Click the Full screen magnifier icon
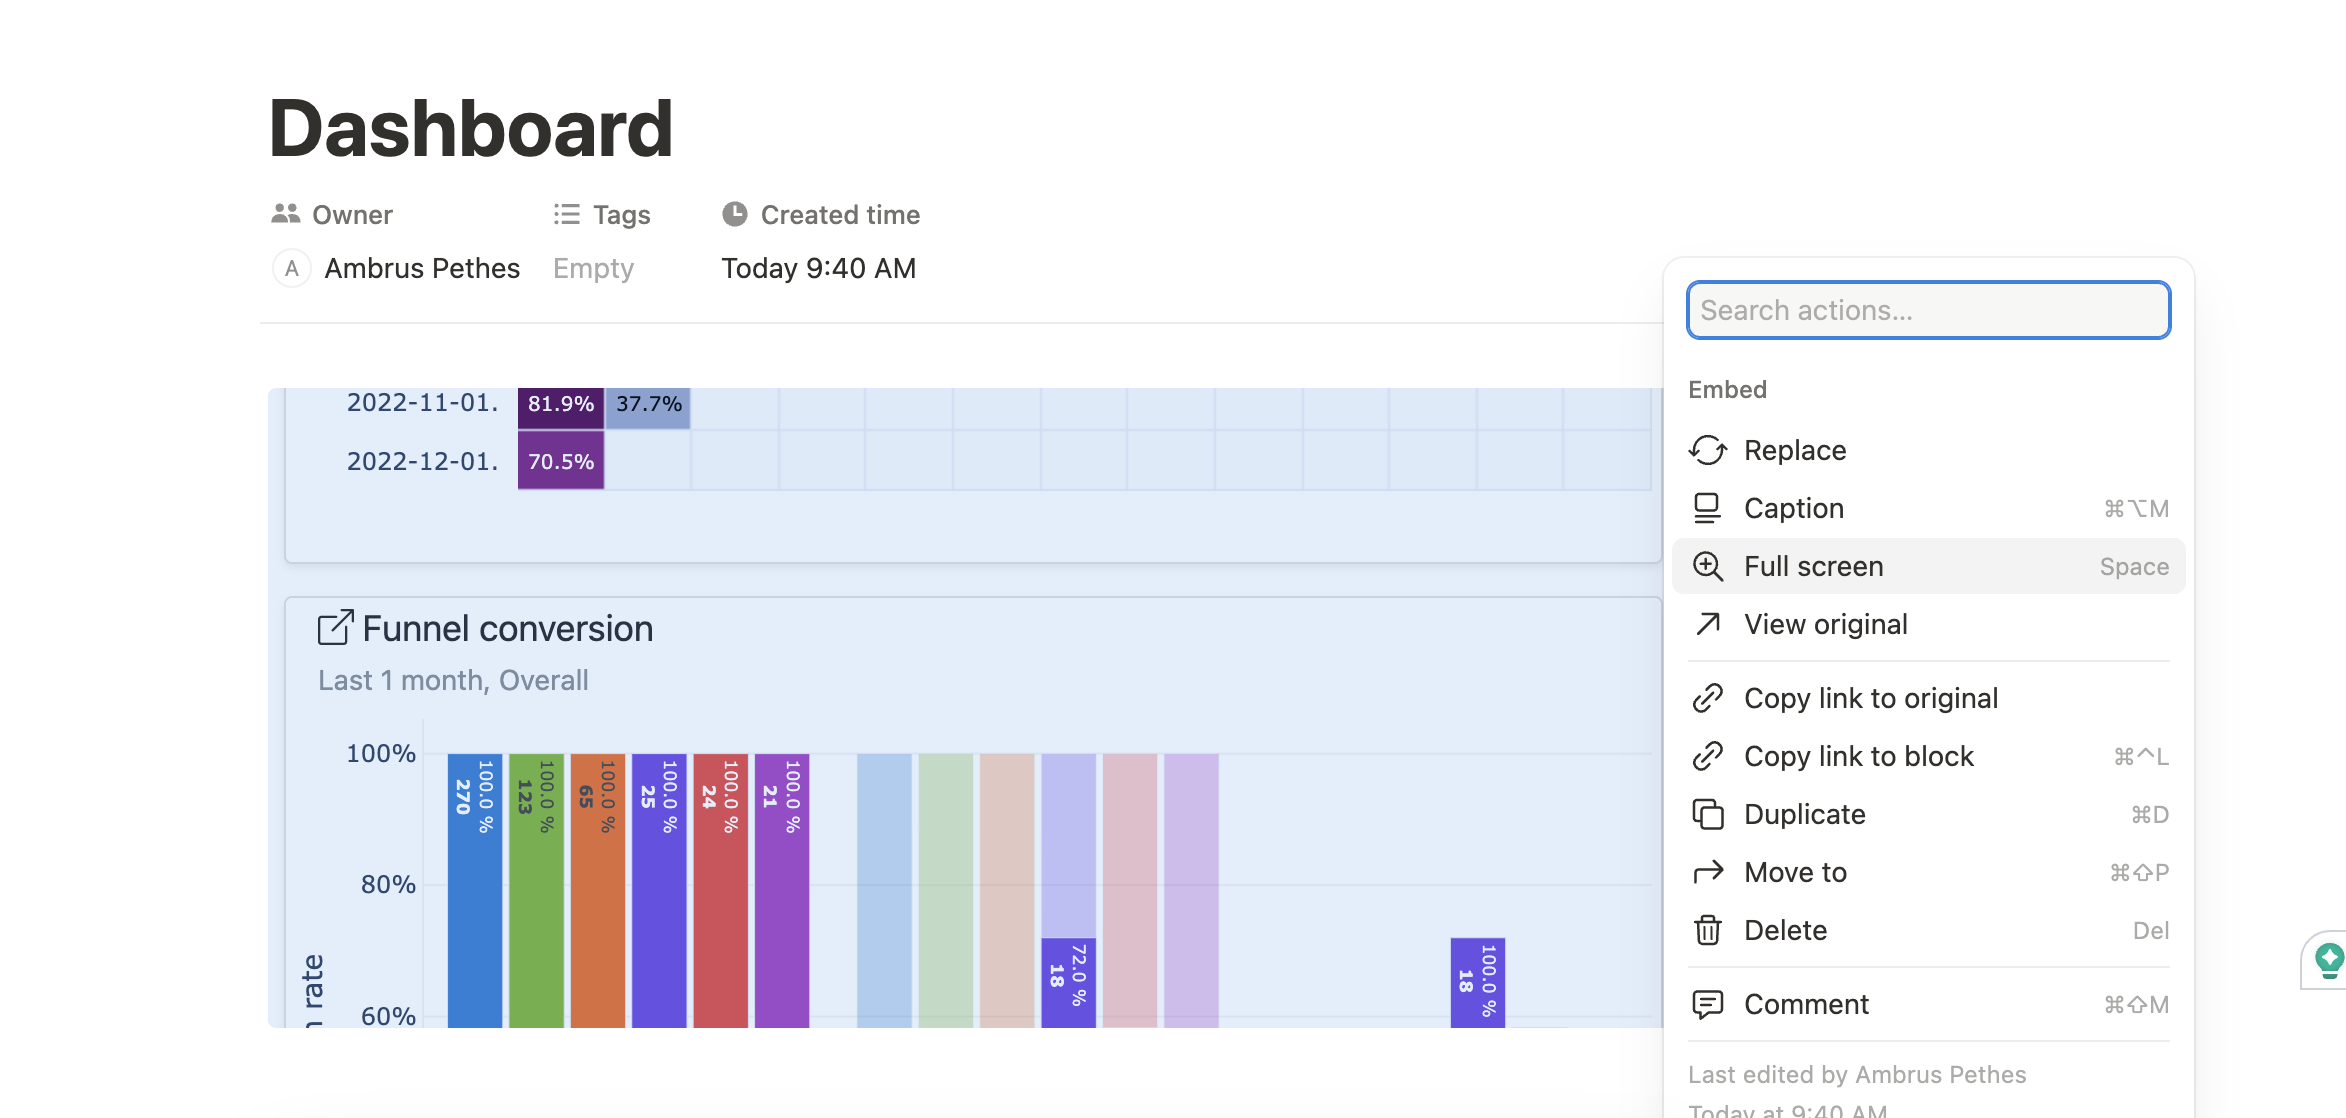This screenshot has width=2346, height=1118. pos(1708,566)
